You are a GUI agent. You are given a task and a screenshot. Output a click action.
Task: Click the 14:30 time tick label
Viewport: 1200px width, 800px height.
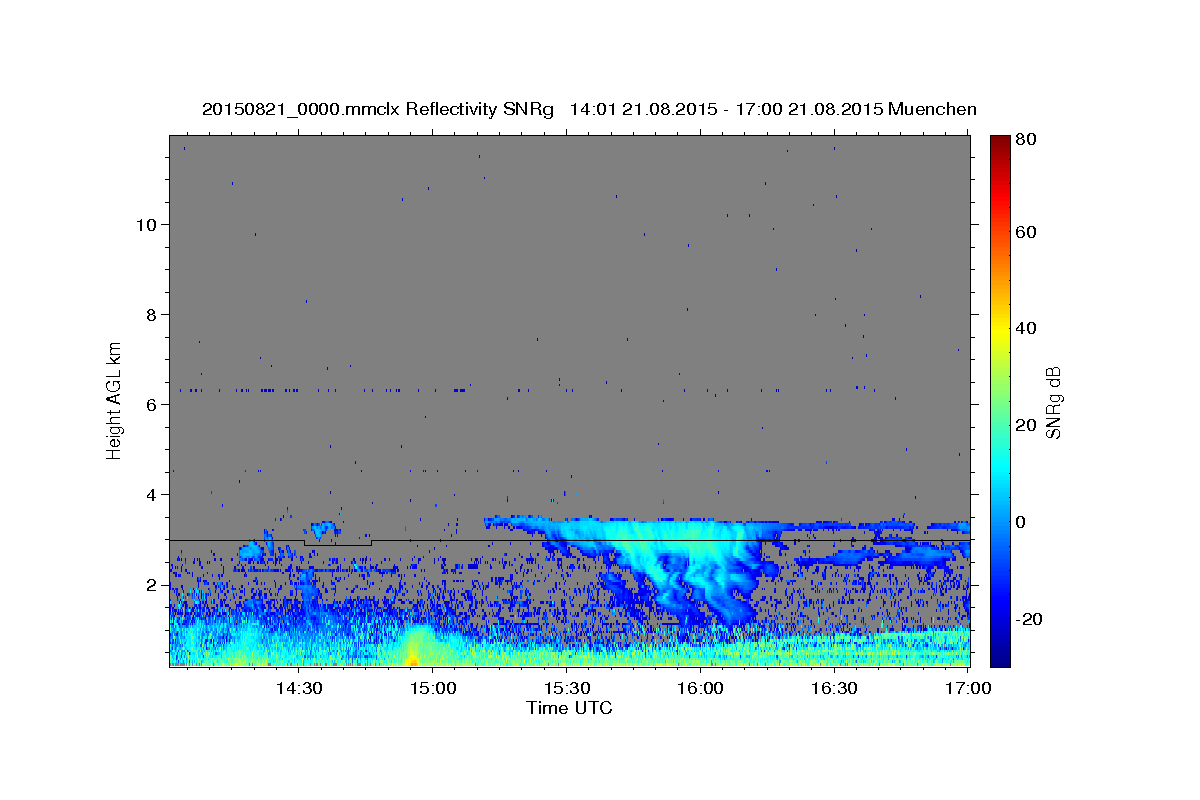click(299, 689)
